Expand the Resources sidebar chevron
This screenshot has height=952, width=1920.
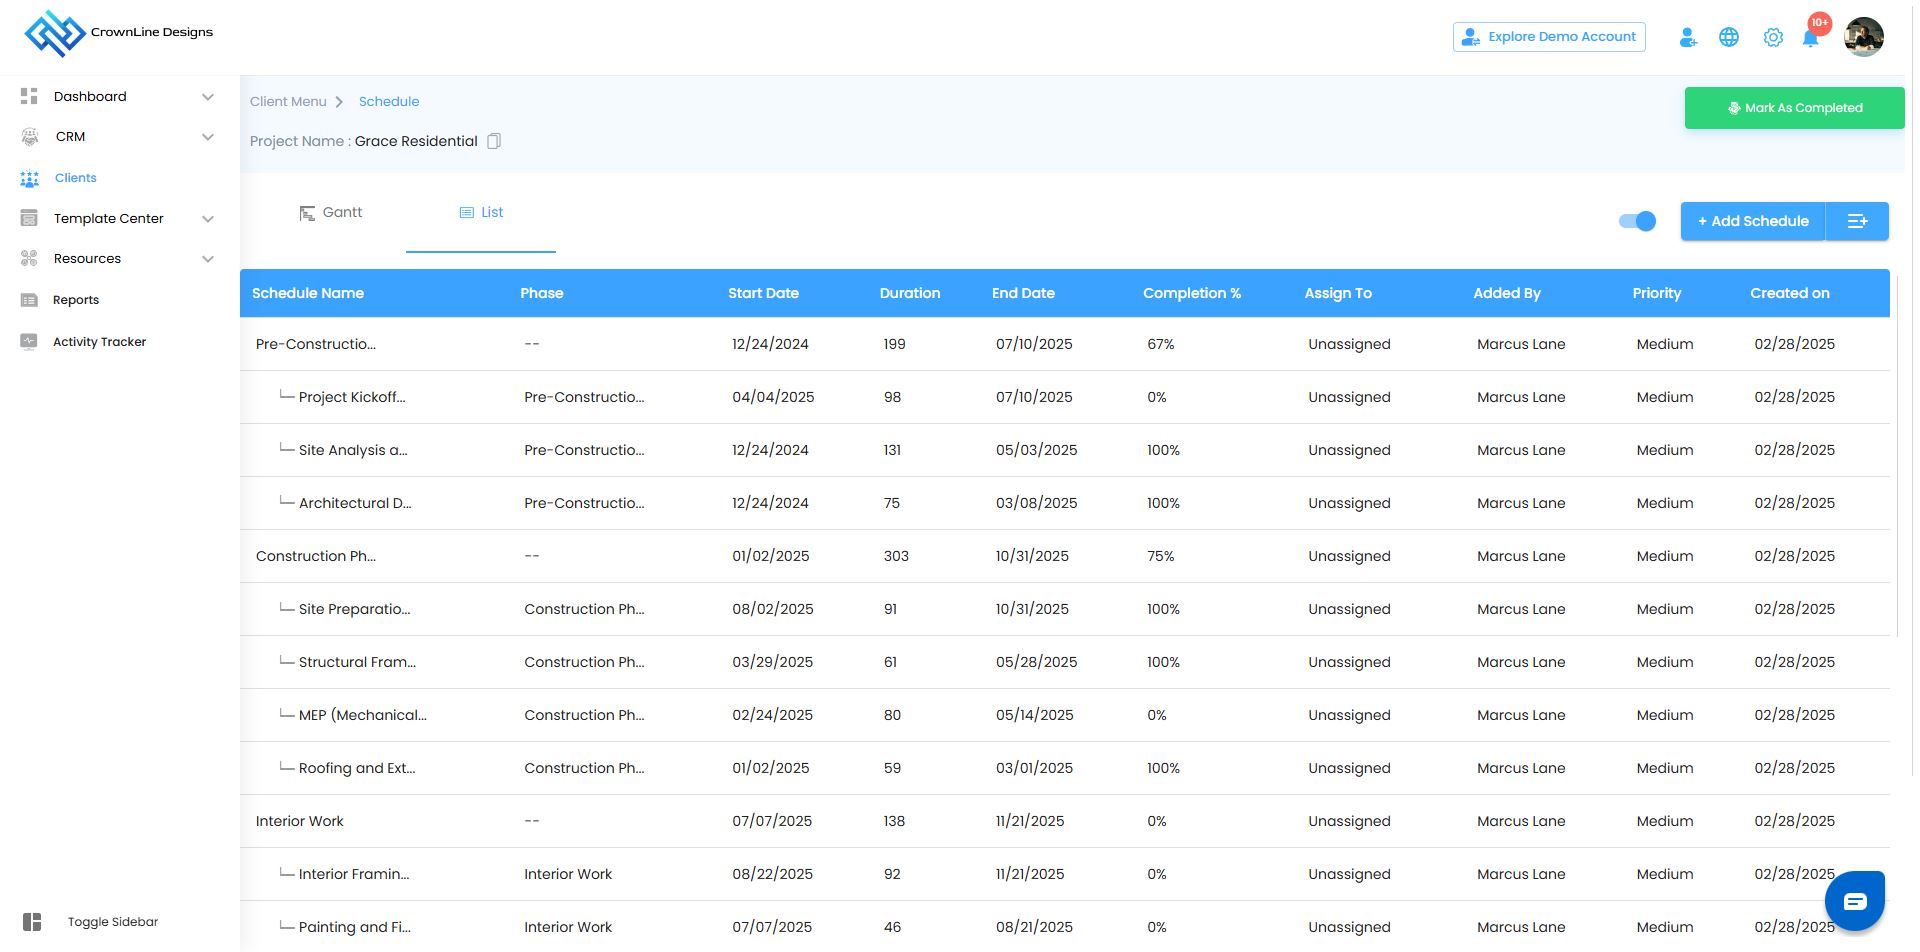(x=208, y=259)
